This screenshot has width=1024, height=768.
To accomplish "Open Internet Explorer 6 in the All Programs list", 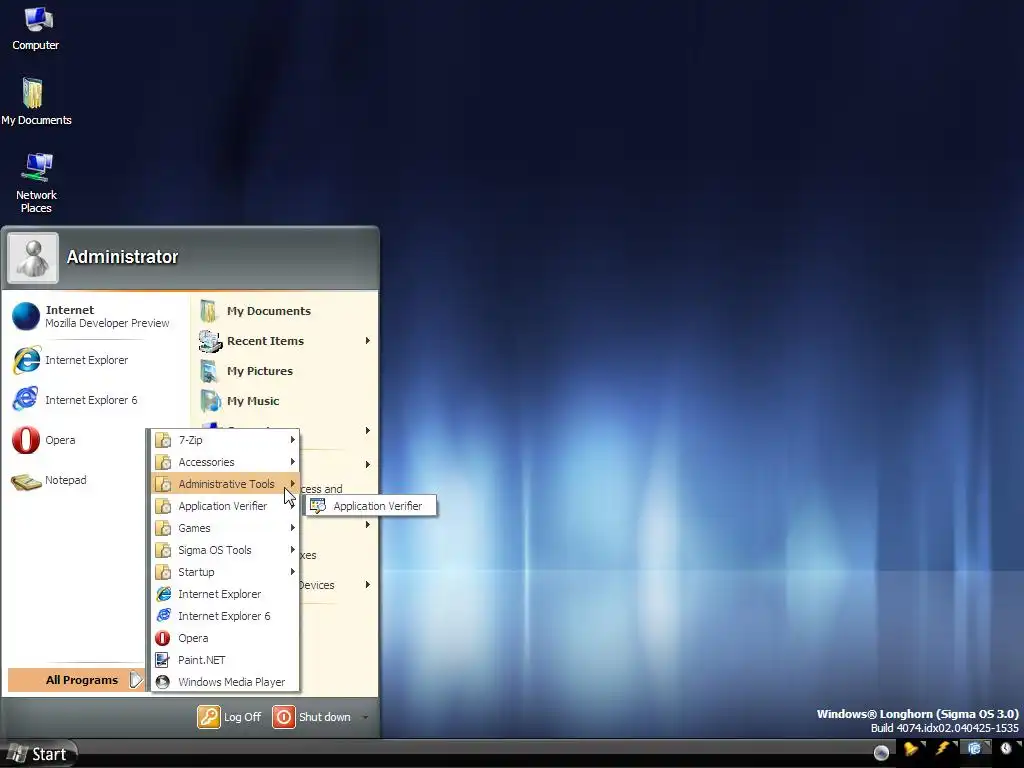I will click(225, 616).
